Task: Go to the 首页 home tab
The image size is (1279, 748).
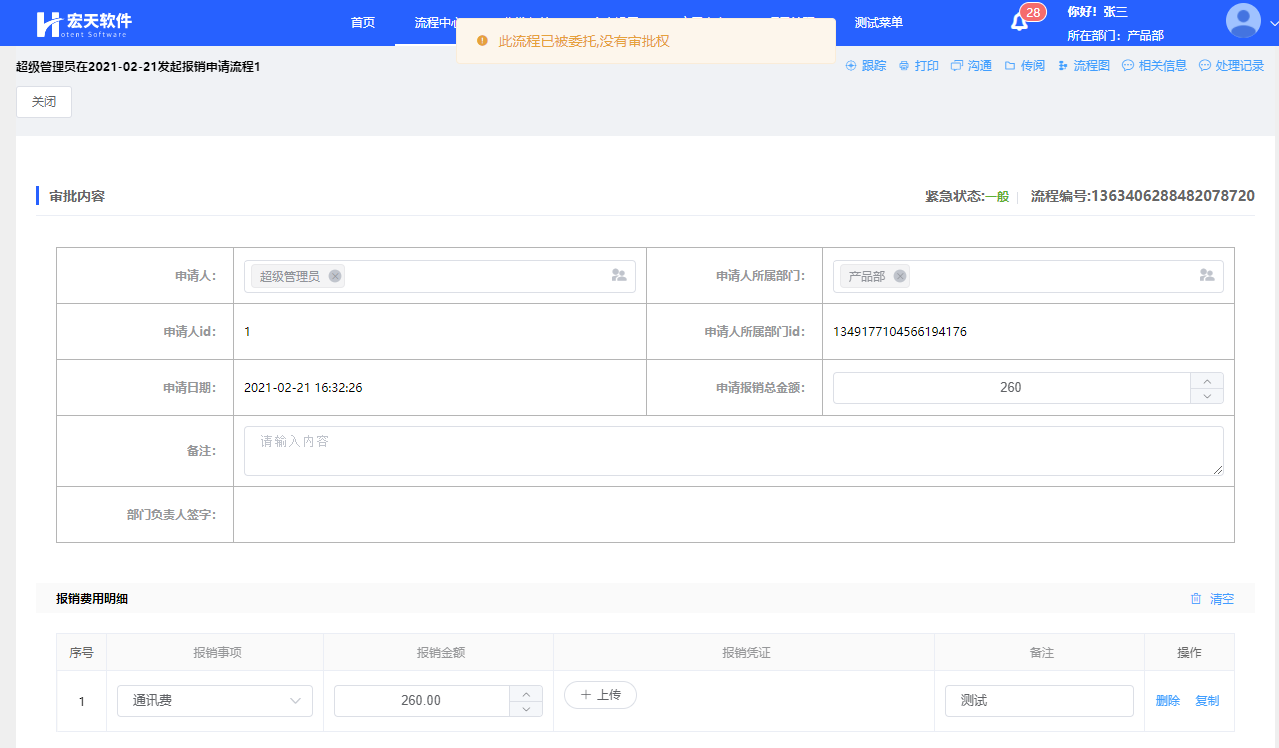Action: pyautogui.click(x=363, y=23)
